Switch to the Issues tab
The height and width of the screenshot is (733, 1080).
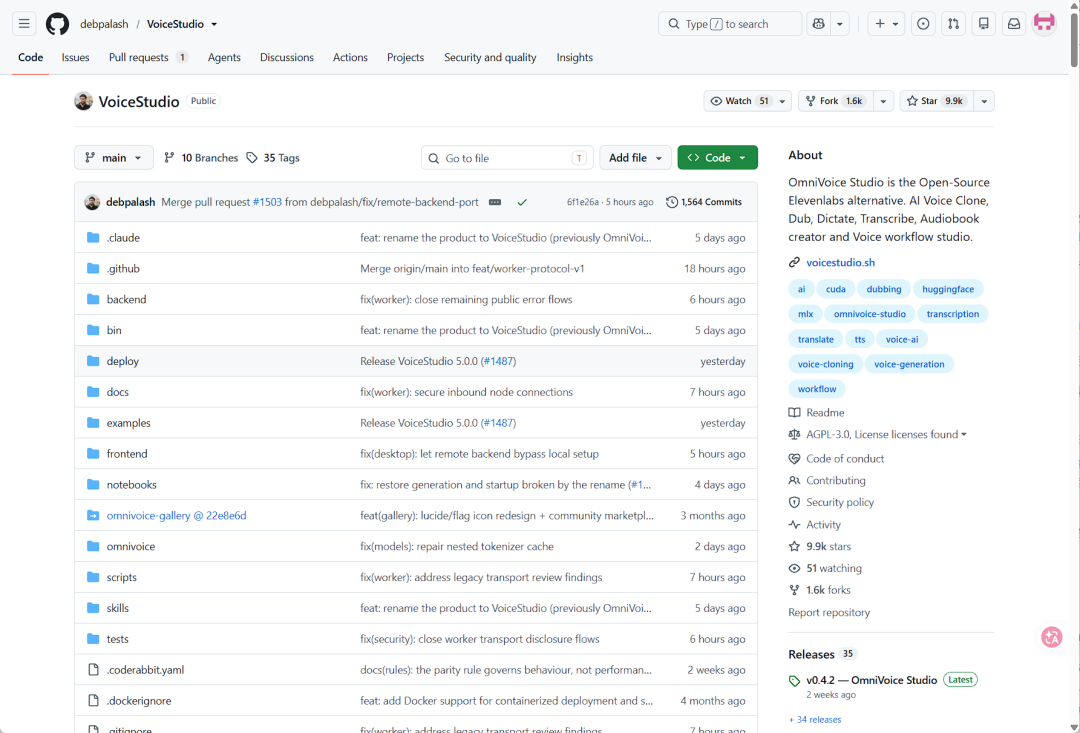[x=75, y=57]
